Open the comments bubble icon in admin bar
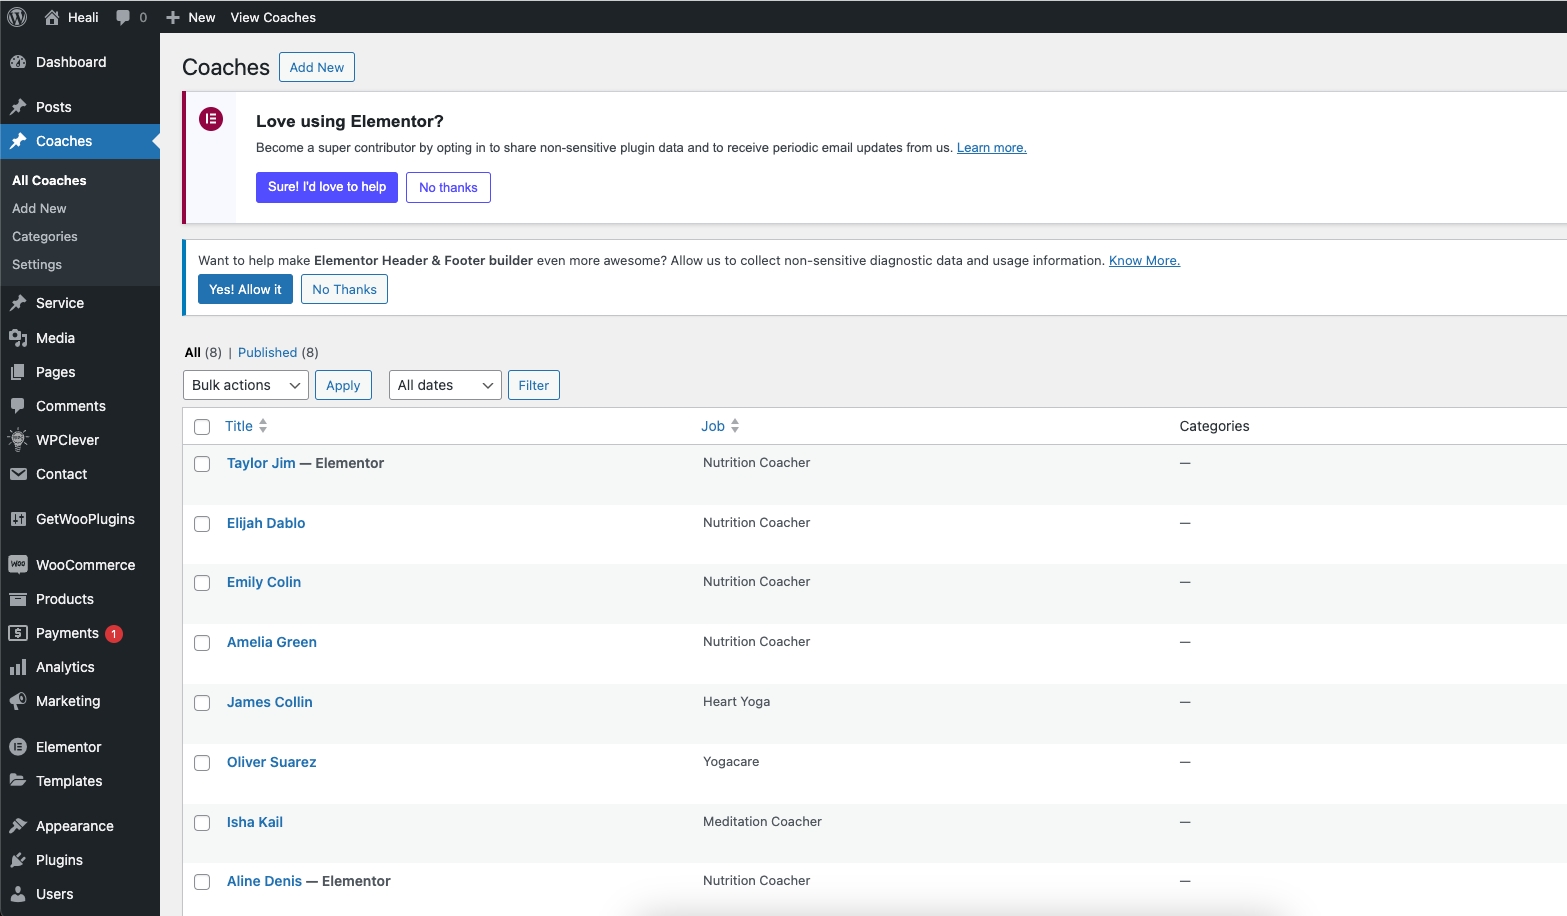 [124, 17]
